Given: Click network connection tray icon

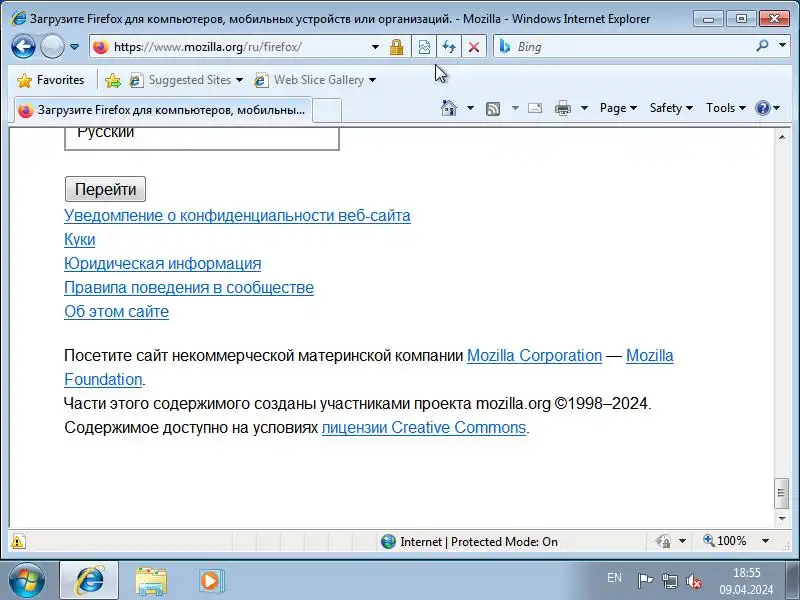Looking at the screenshot, I should click(x=669, y=581).
